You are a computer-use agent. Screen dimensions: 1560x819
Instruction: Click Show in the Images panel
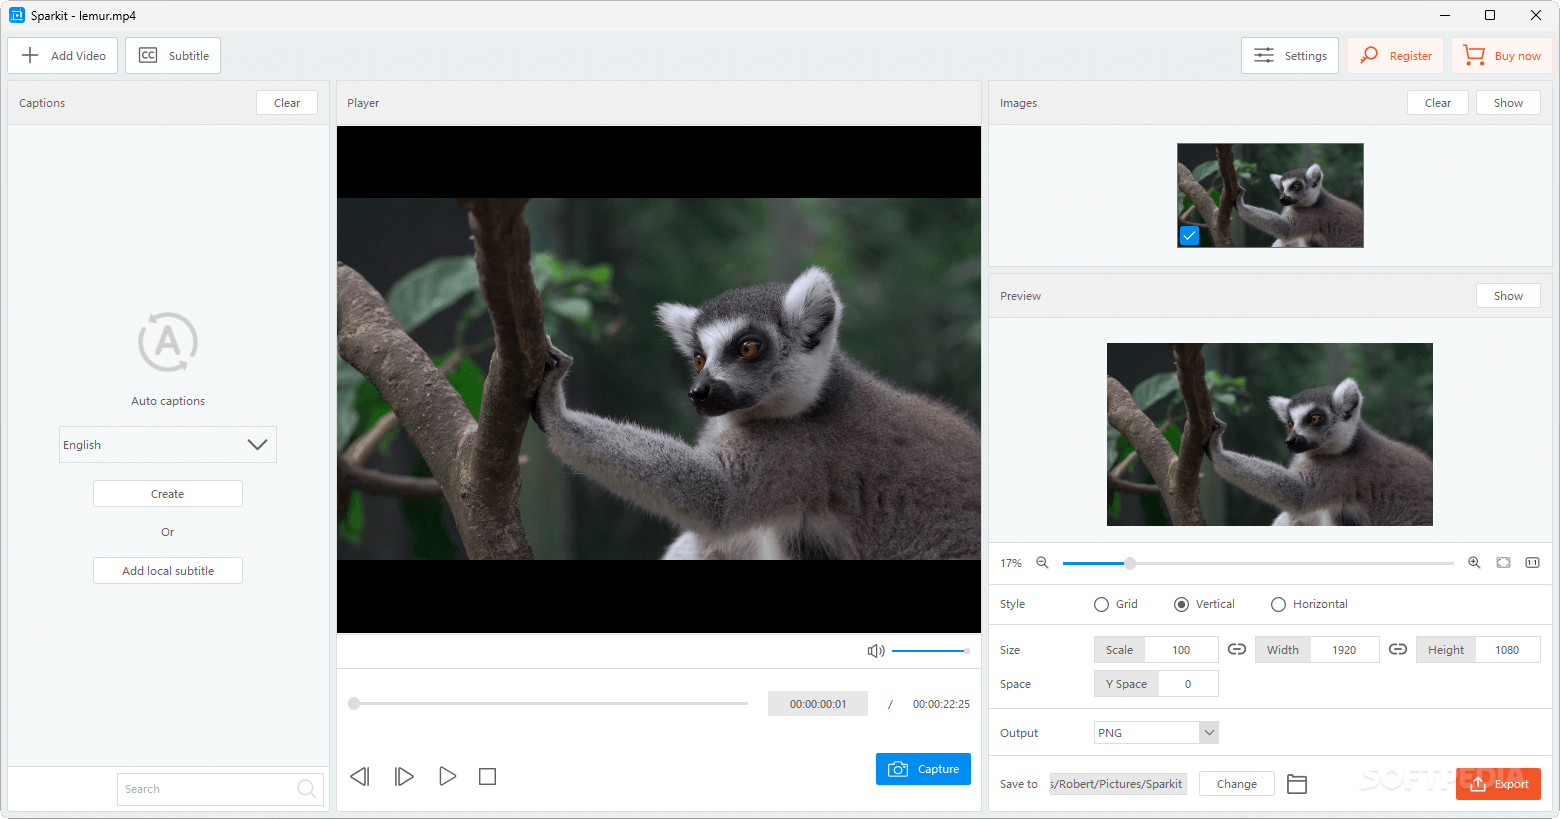coord(1508,103)
